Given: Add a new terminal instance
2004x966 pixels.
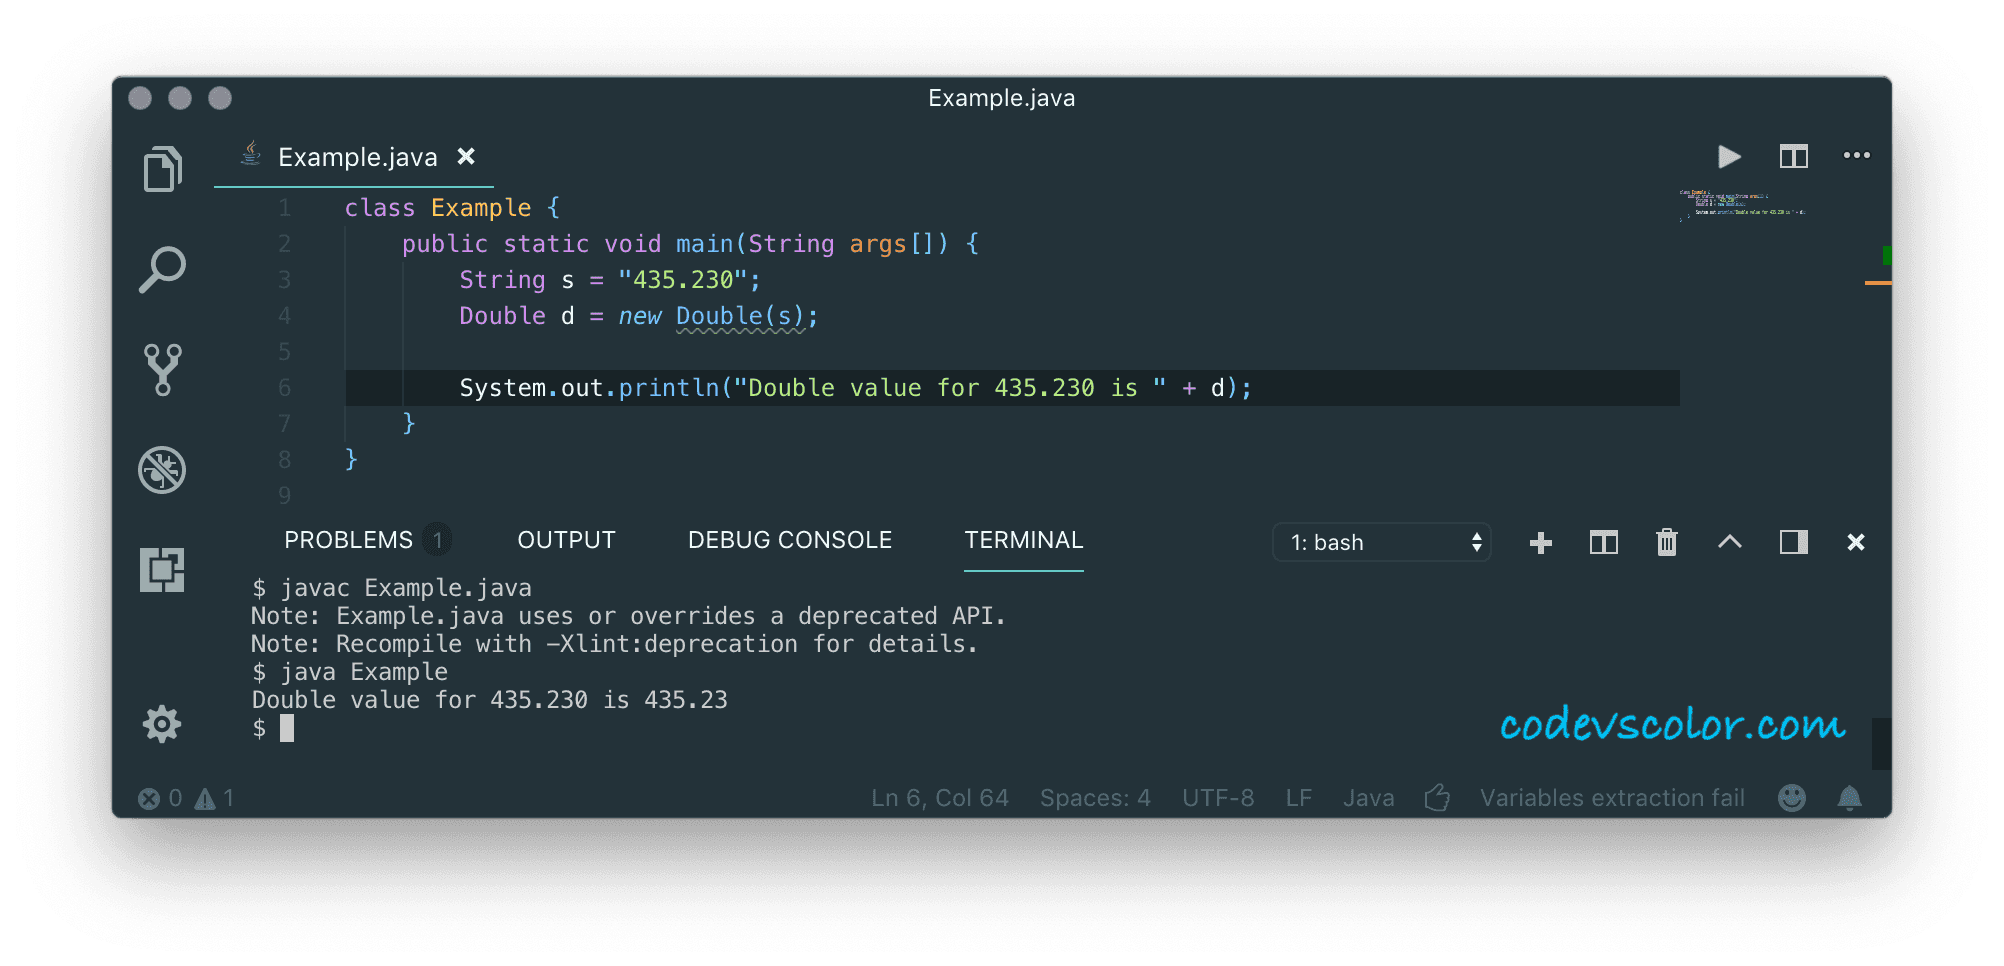Looking at the screenshot, I should tap(1541, 542).
